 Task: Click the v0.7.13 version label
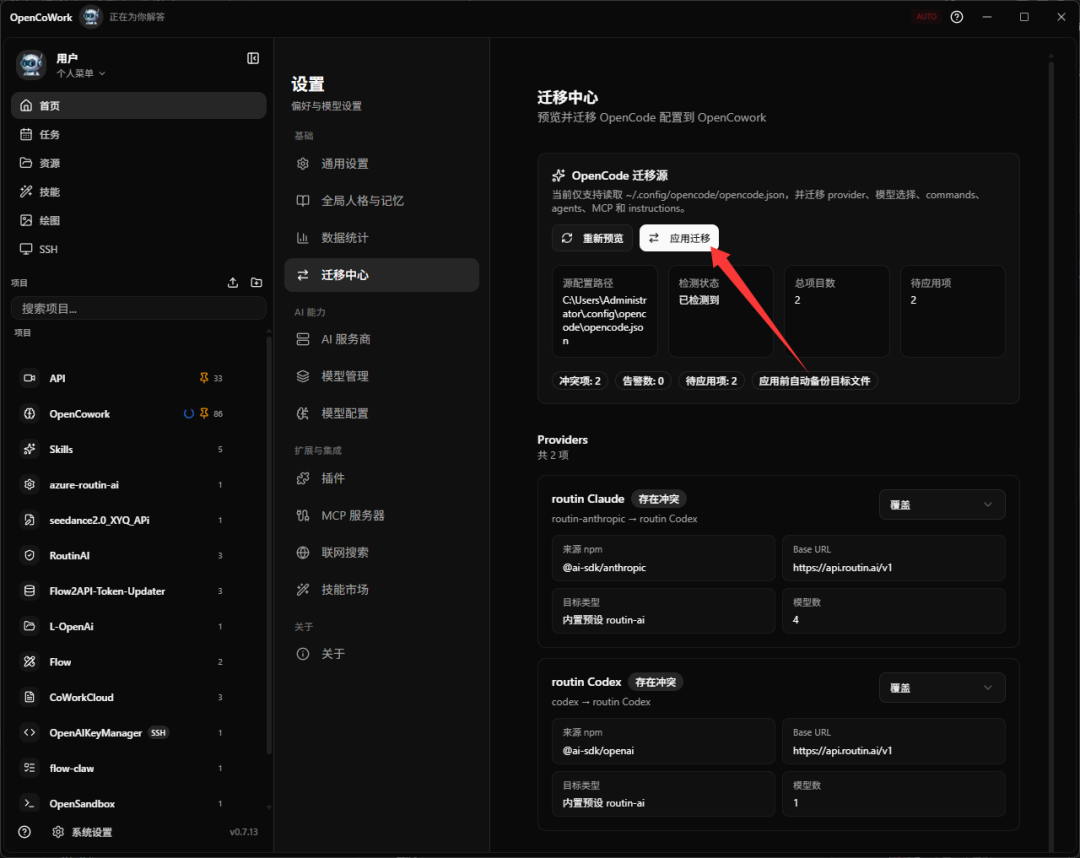[x=244, y=832]
